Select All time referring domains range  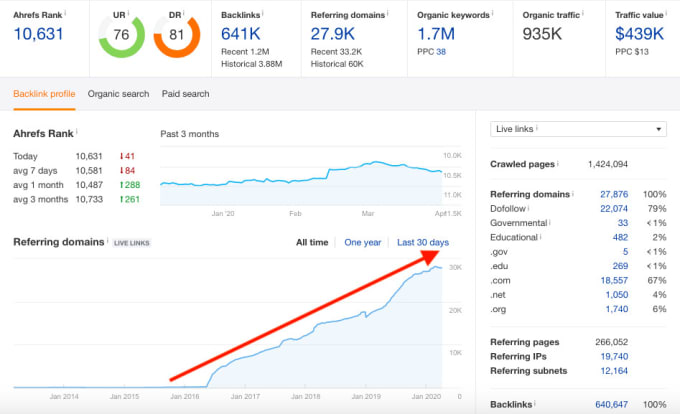(x=312, y=242)
